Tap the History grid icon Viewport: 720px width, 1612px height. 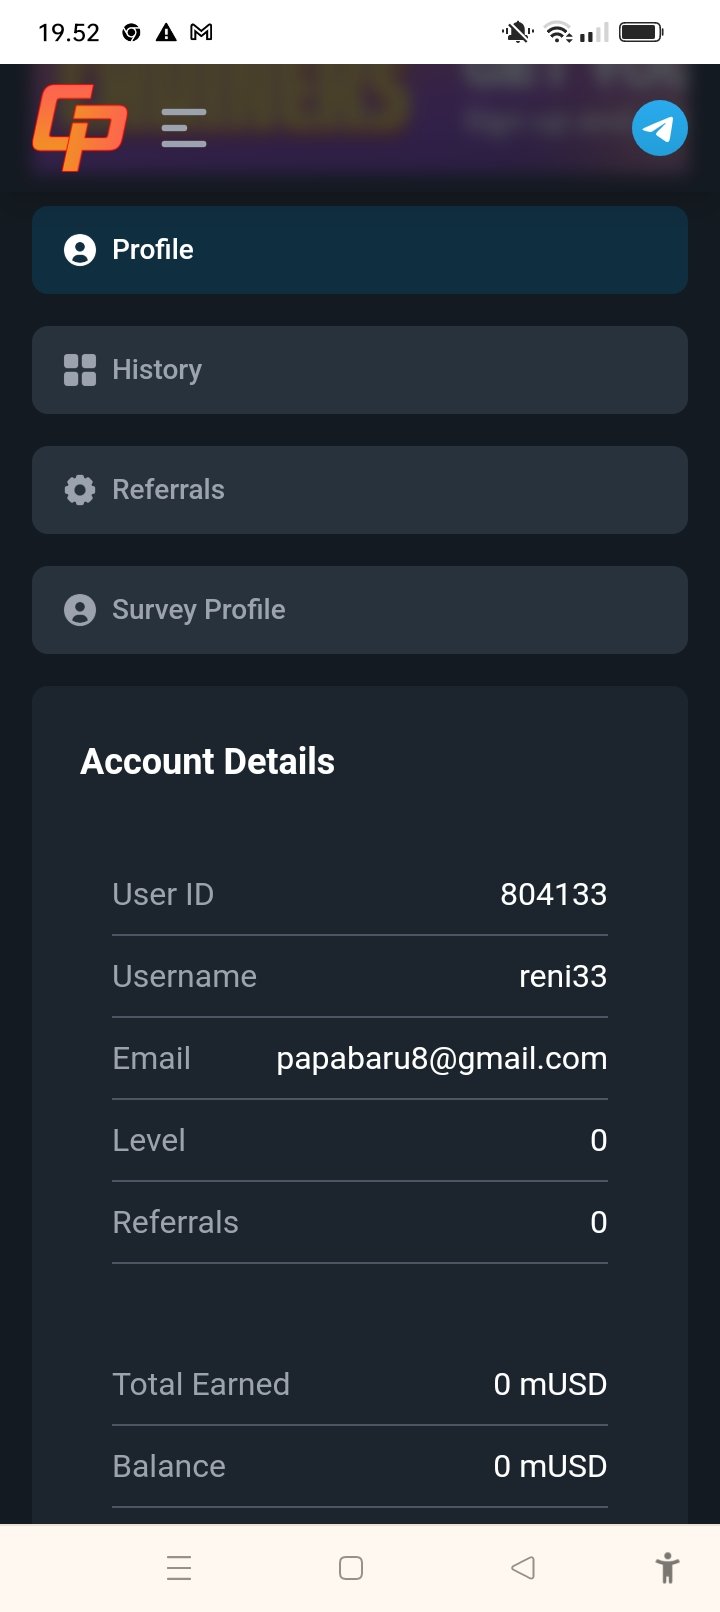coord(80,370)
